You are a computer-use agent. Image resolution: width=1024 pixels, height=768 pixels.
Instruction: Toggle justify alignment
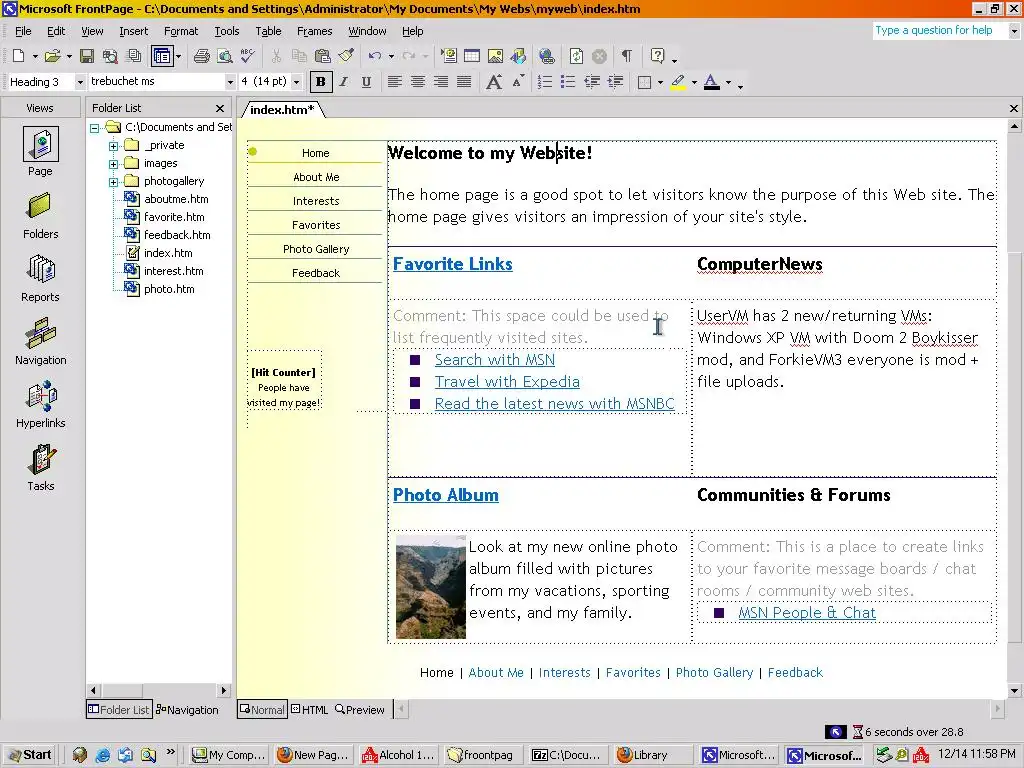click(x=464, y=82)
